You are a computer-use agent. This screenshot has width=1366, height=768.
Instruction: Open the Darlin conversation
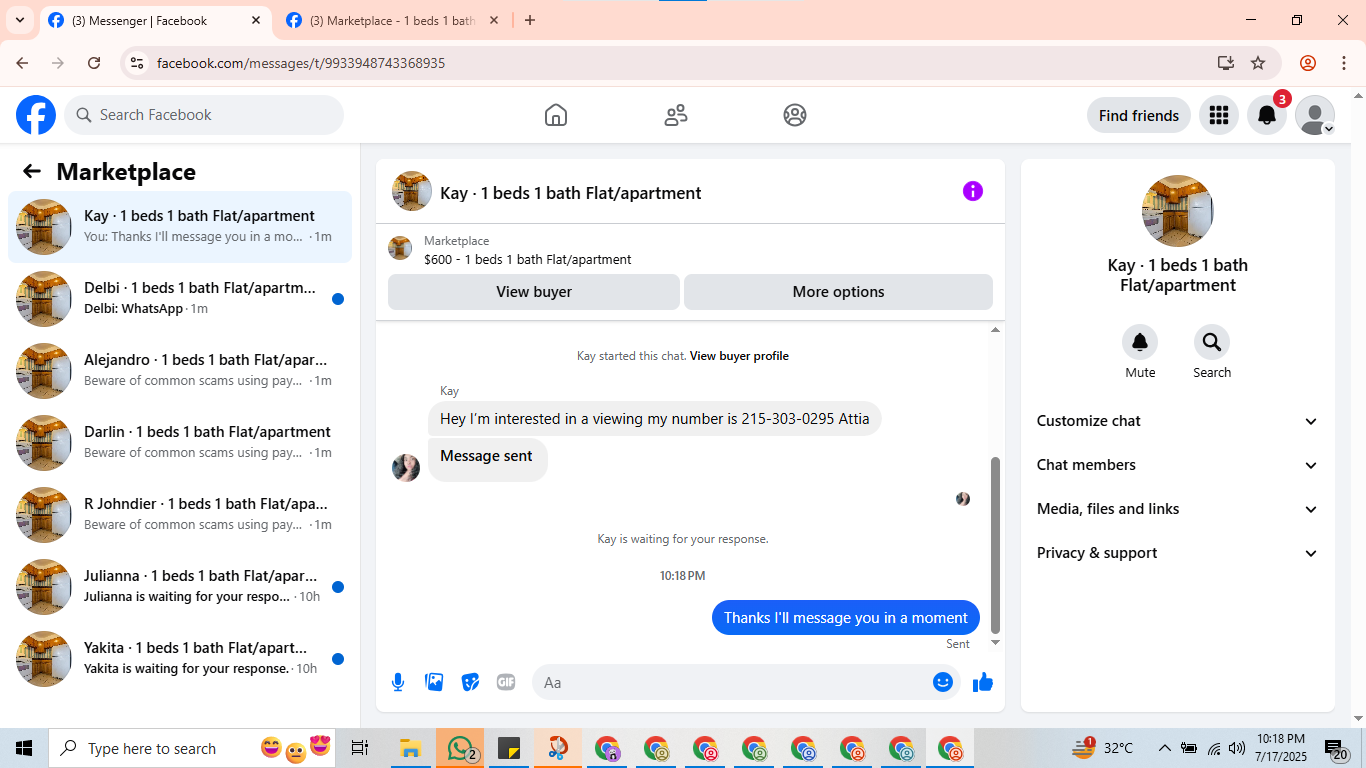[x=180, y=443]
